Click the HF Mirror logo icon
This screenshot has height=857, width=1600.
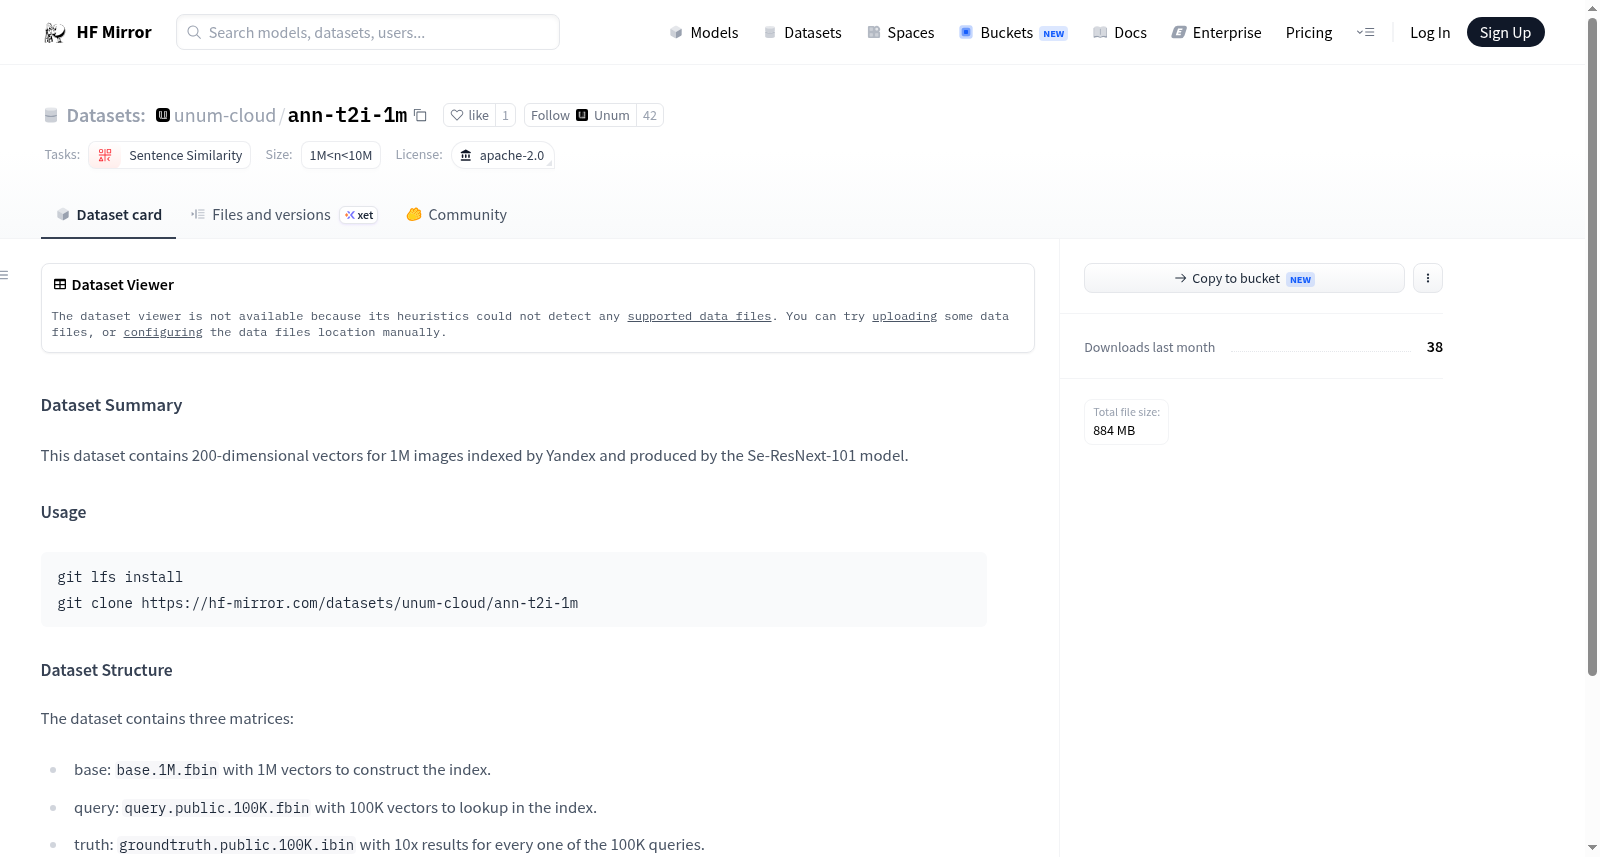coord(55,33)
